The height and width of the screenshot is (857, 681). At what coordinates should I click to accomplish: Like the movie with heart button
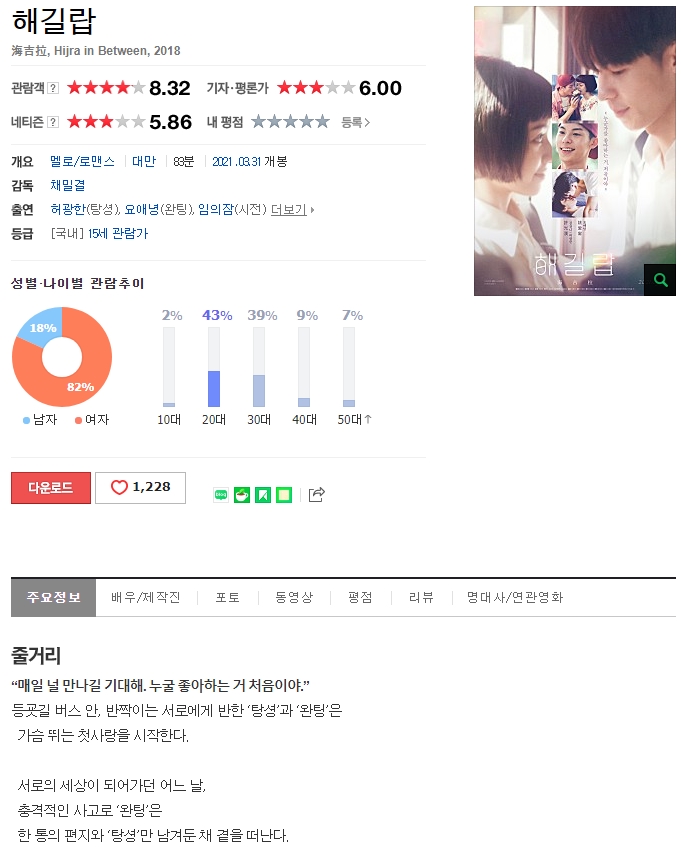140,488
